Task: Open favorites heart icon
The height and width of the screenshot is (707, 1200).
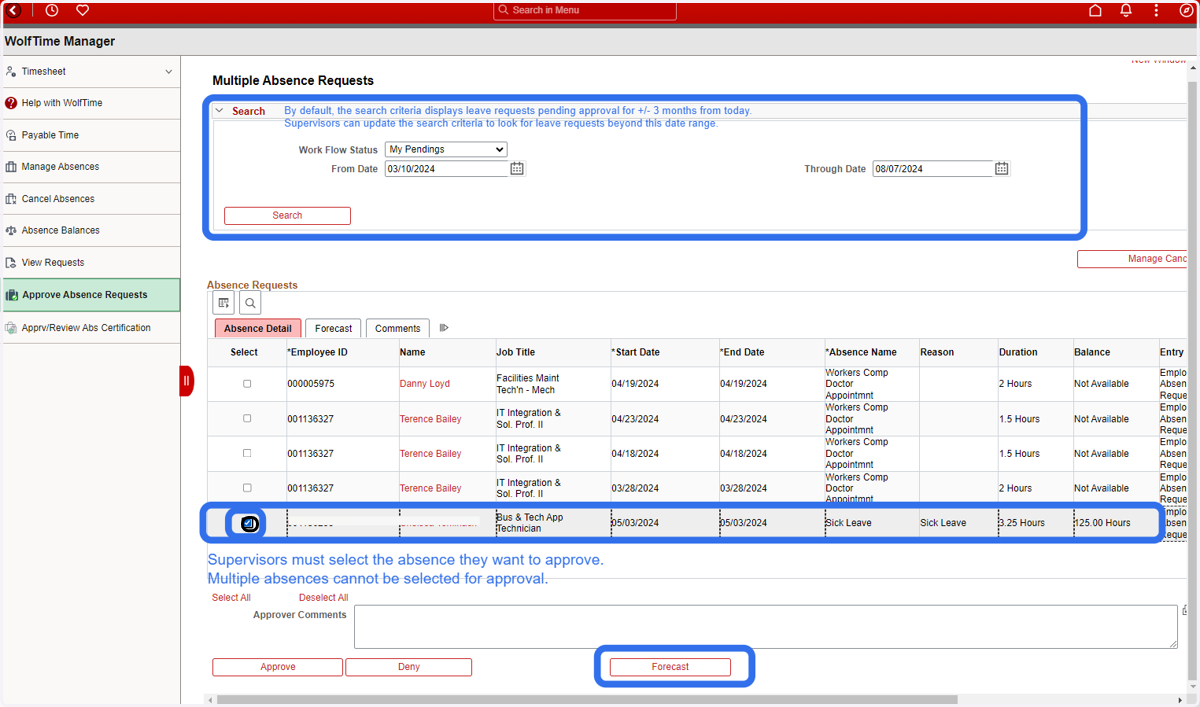Action: (x=83, y=10)
